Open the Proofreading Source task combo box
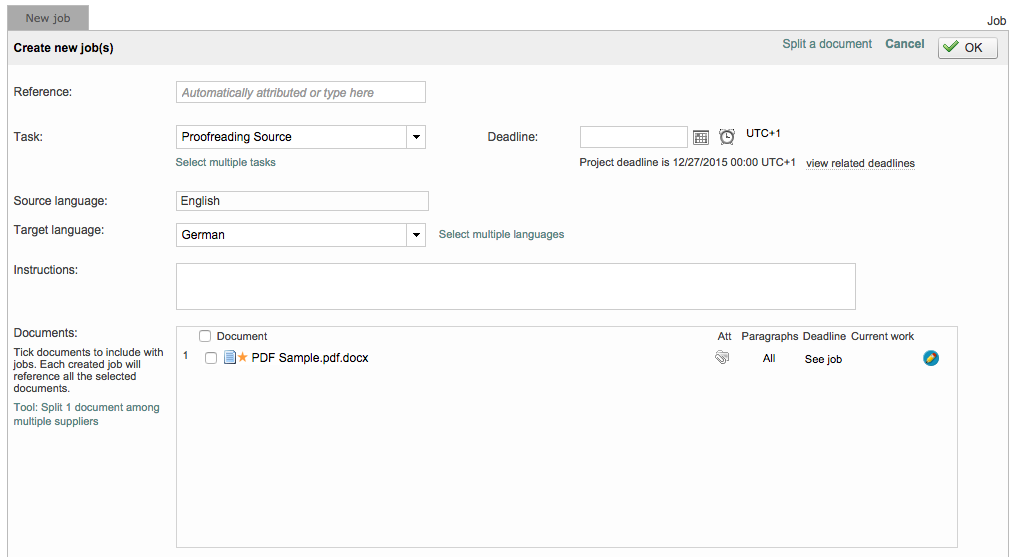1016x557 pixels. click(x=290, y=137)
